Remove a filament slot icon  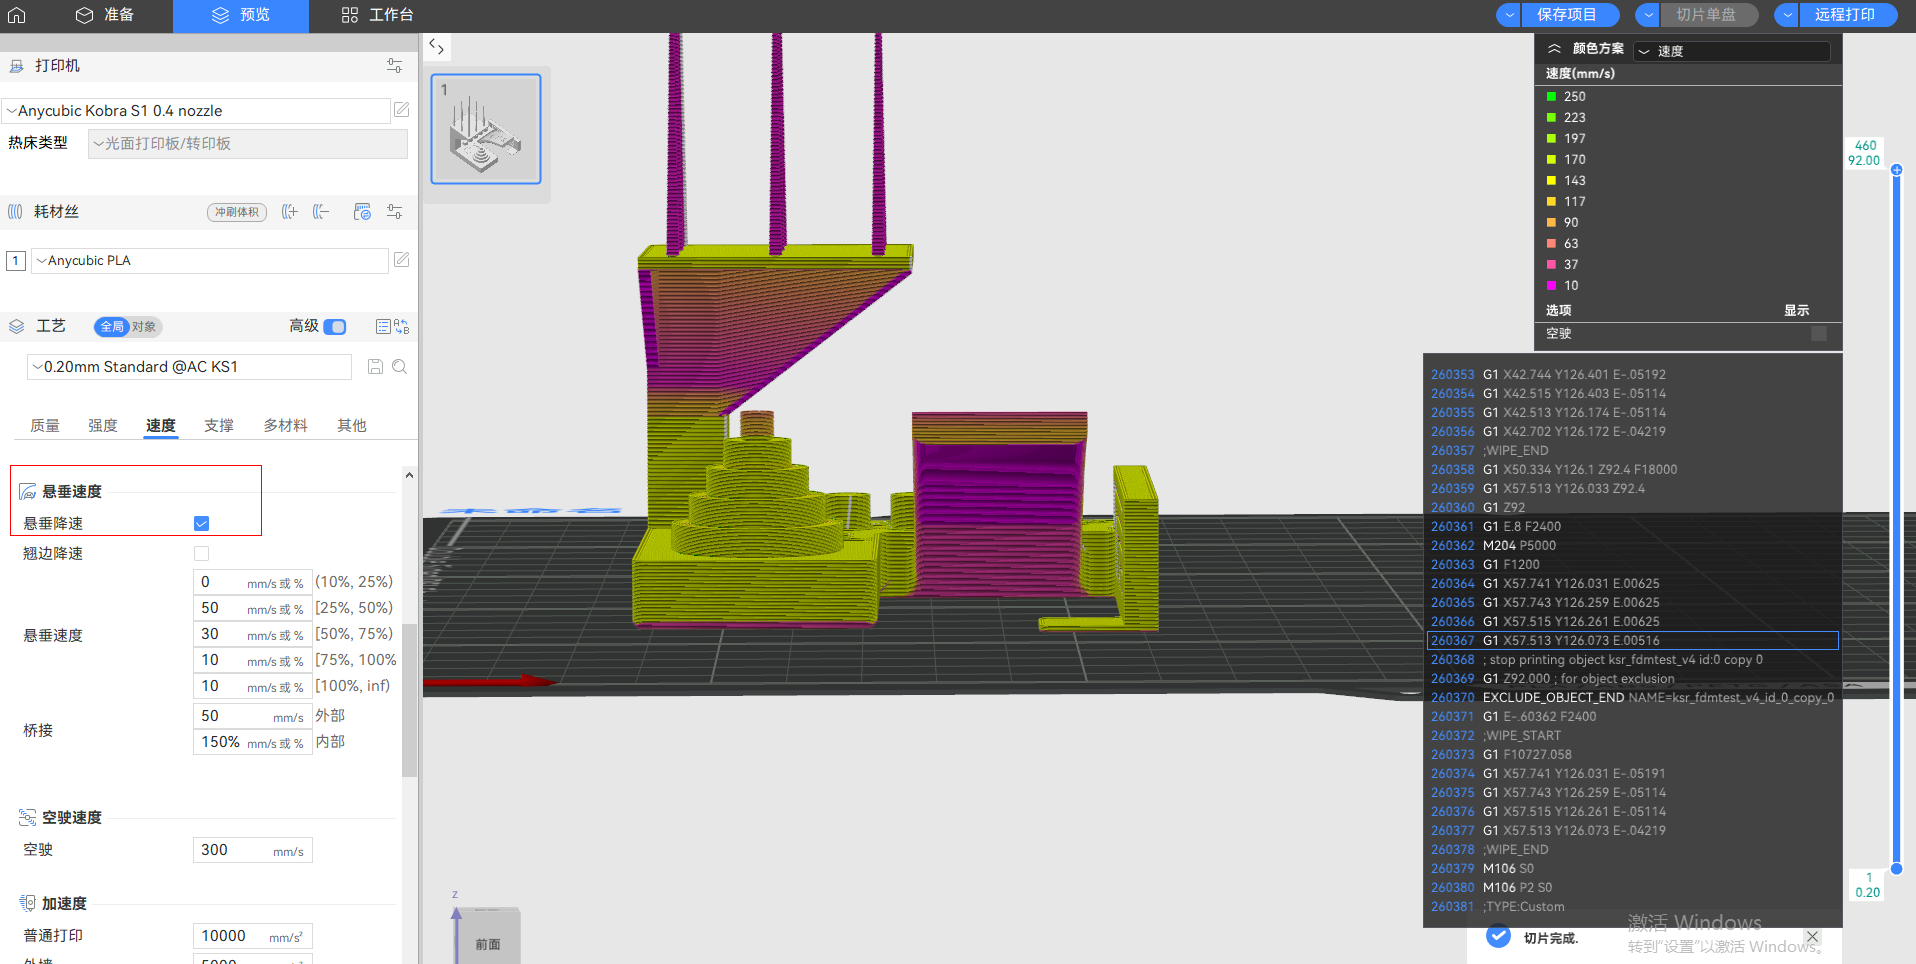coord(321,212)
